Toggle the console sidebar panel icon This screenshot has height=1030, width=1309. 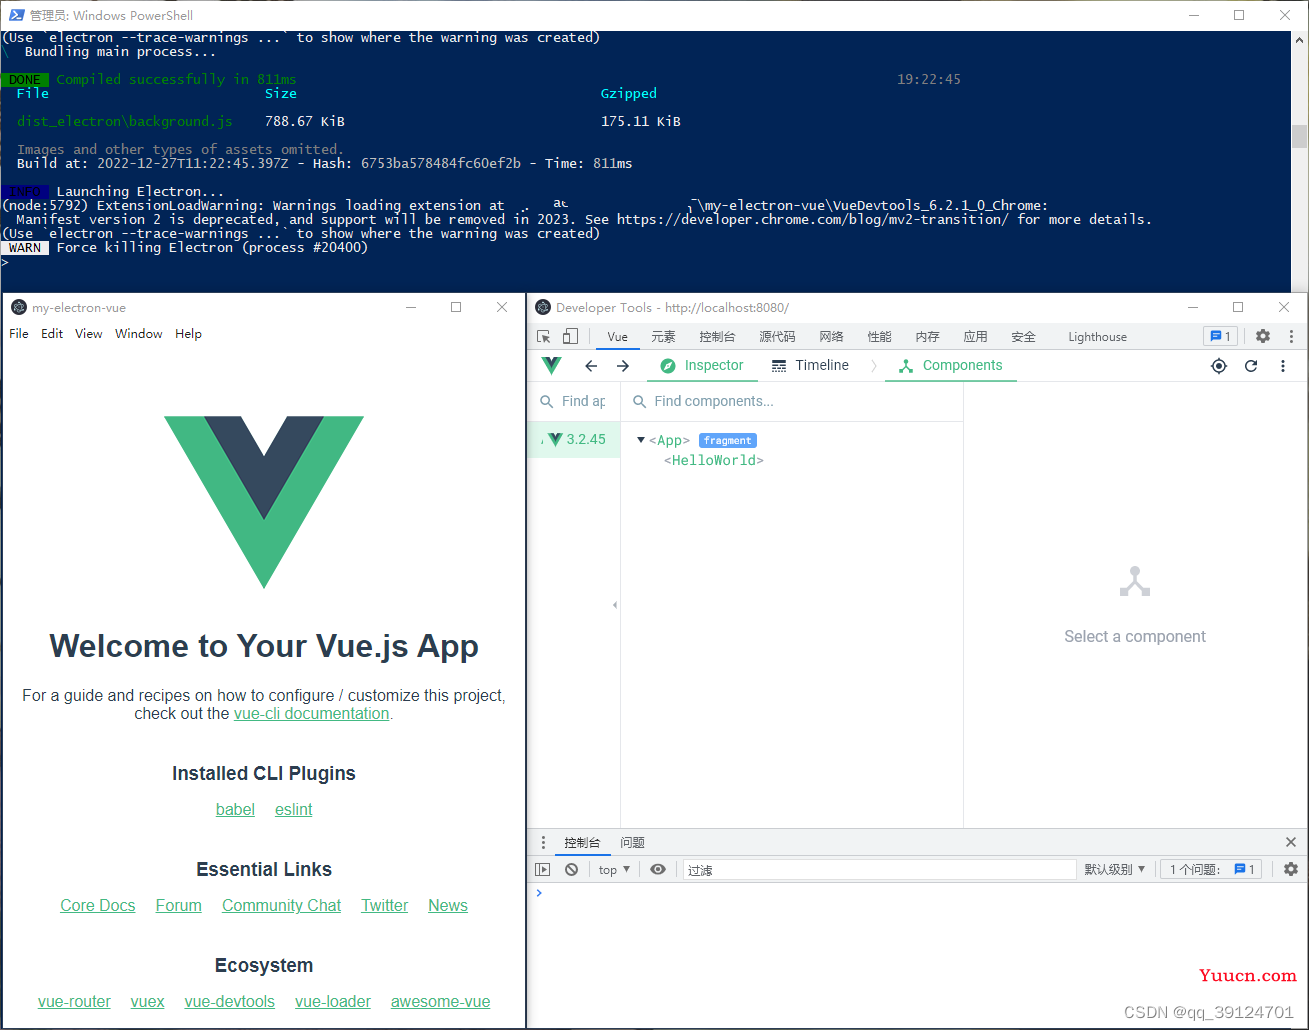pos(543,870)
